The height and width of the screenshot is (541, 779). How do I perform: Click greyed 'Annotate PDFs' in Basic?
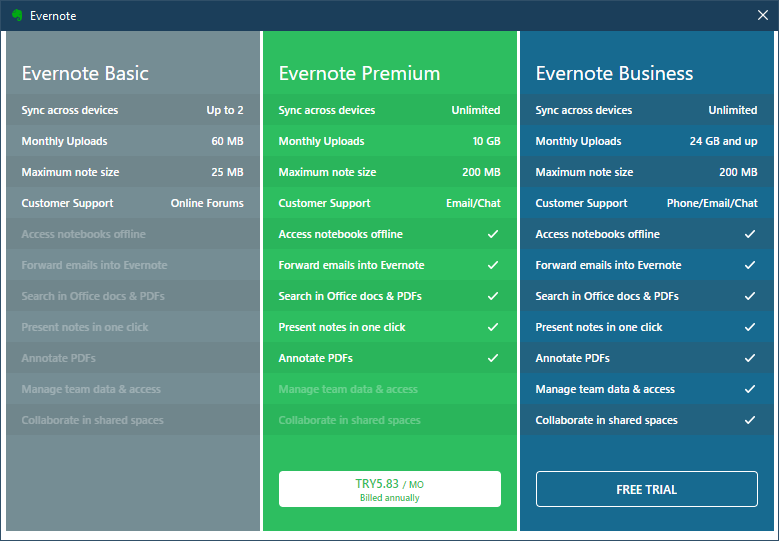pos(59,358)
